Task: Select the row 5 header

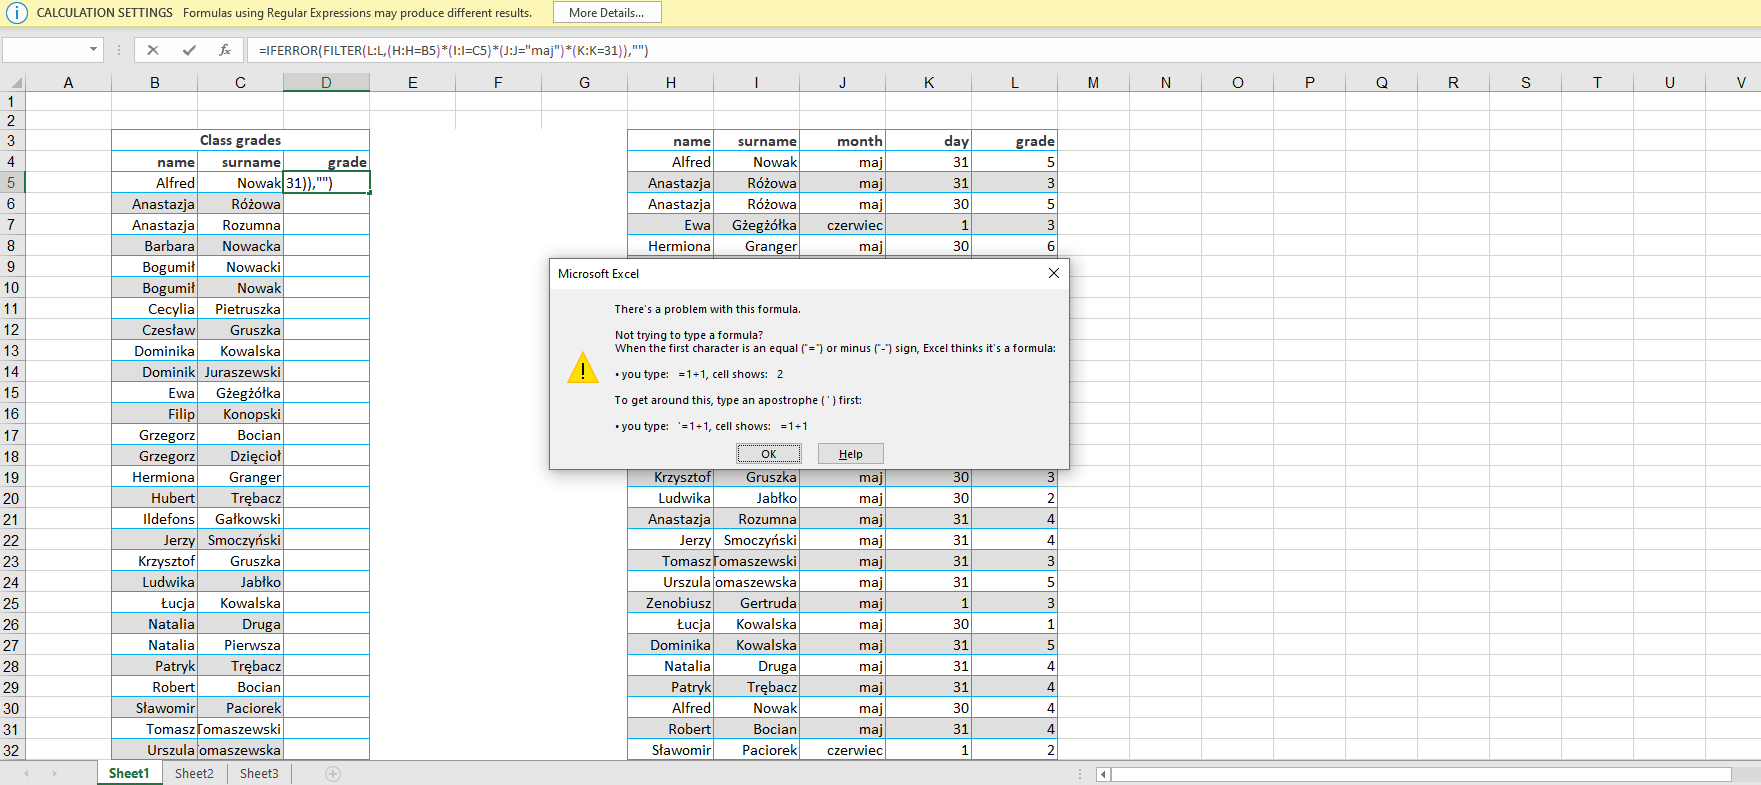Action: tap(12, 183)
